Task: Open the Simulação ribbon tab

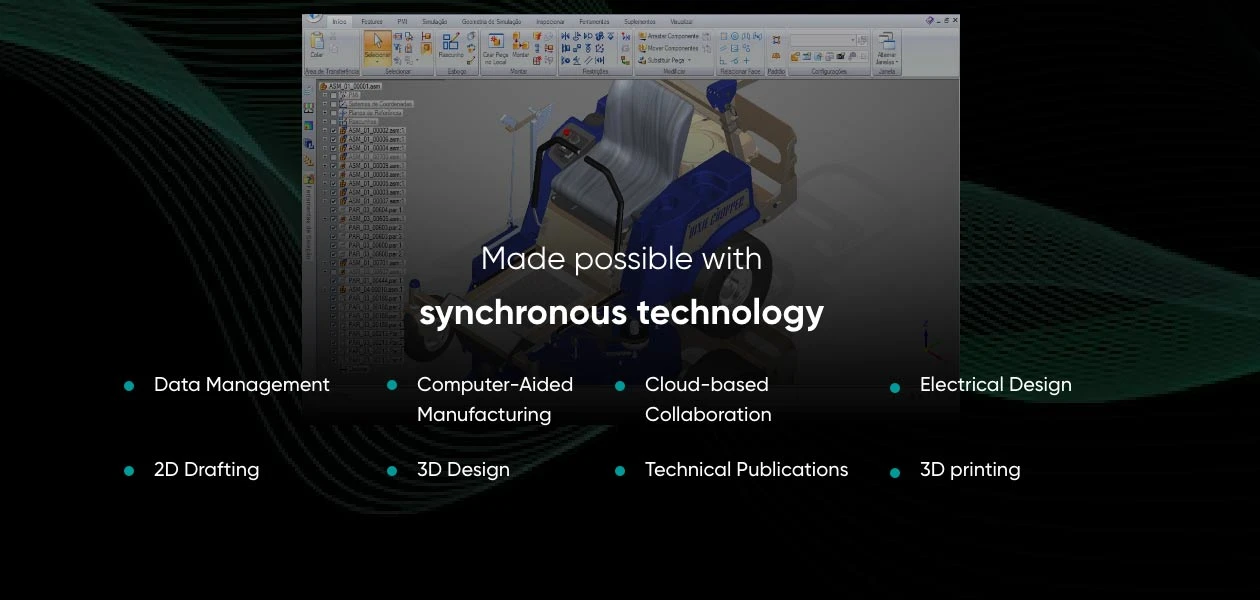Action: coord(433,22)
